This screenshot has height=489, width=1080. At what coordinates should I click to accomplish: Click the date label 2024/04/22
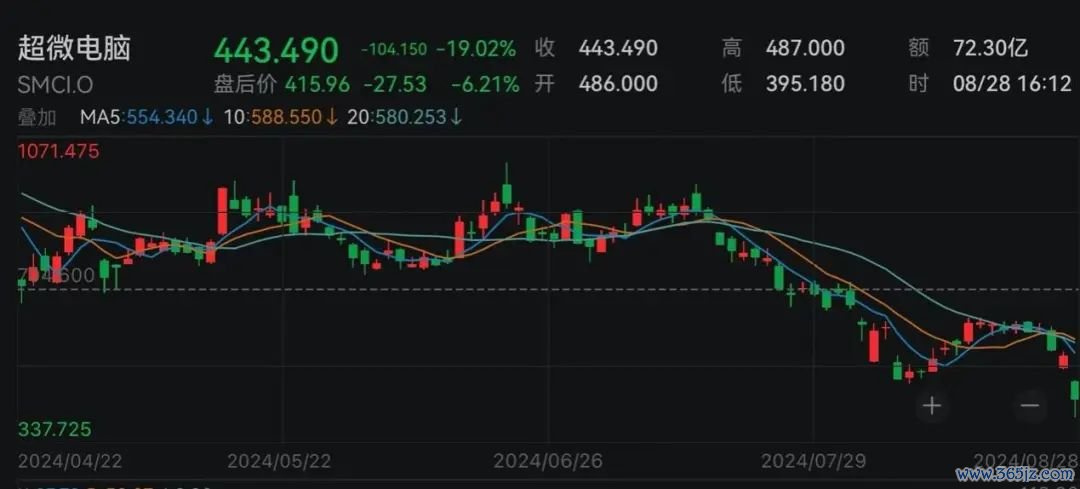pyautogui.click(x=70, y=461)
